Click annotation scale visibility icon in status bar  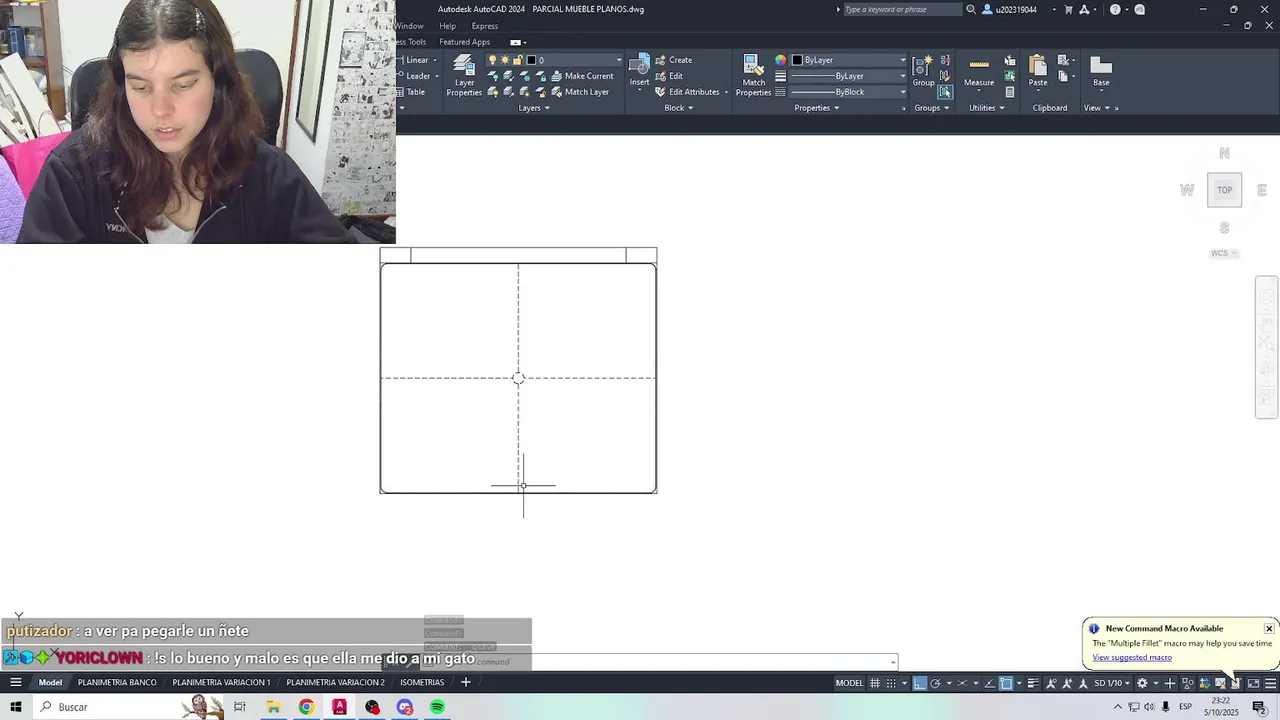pyautogui.click(x=1051, y=683)
